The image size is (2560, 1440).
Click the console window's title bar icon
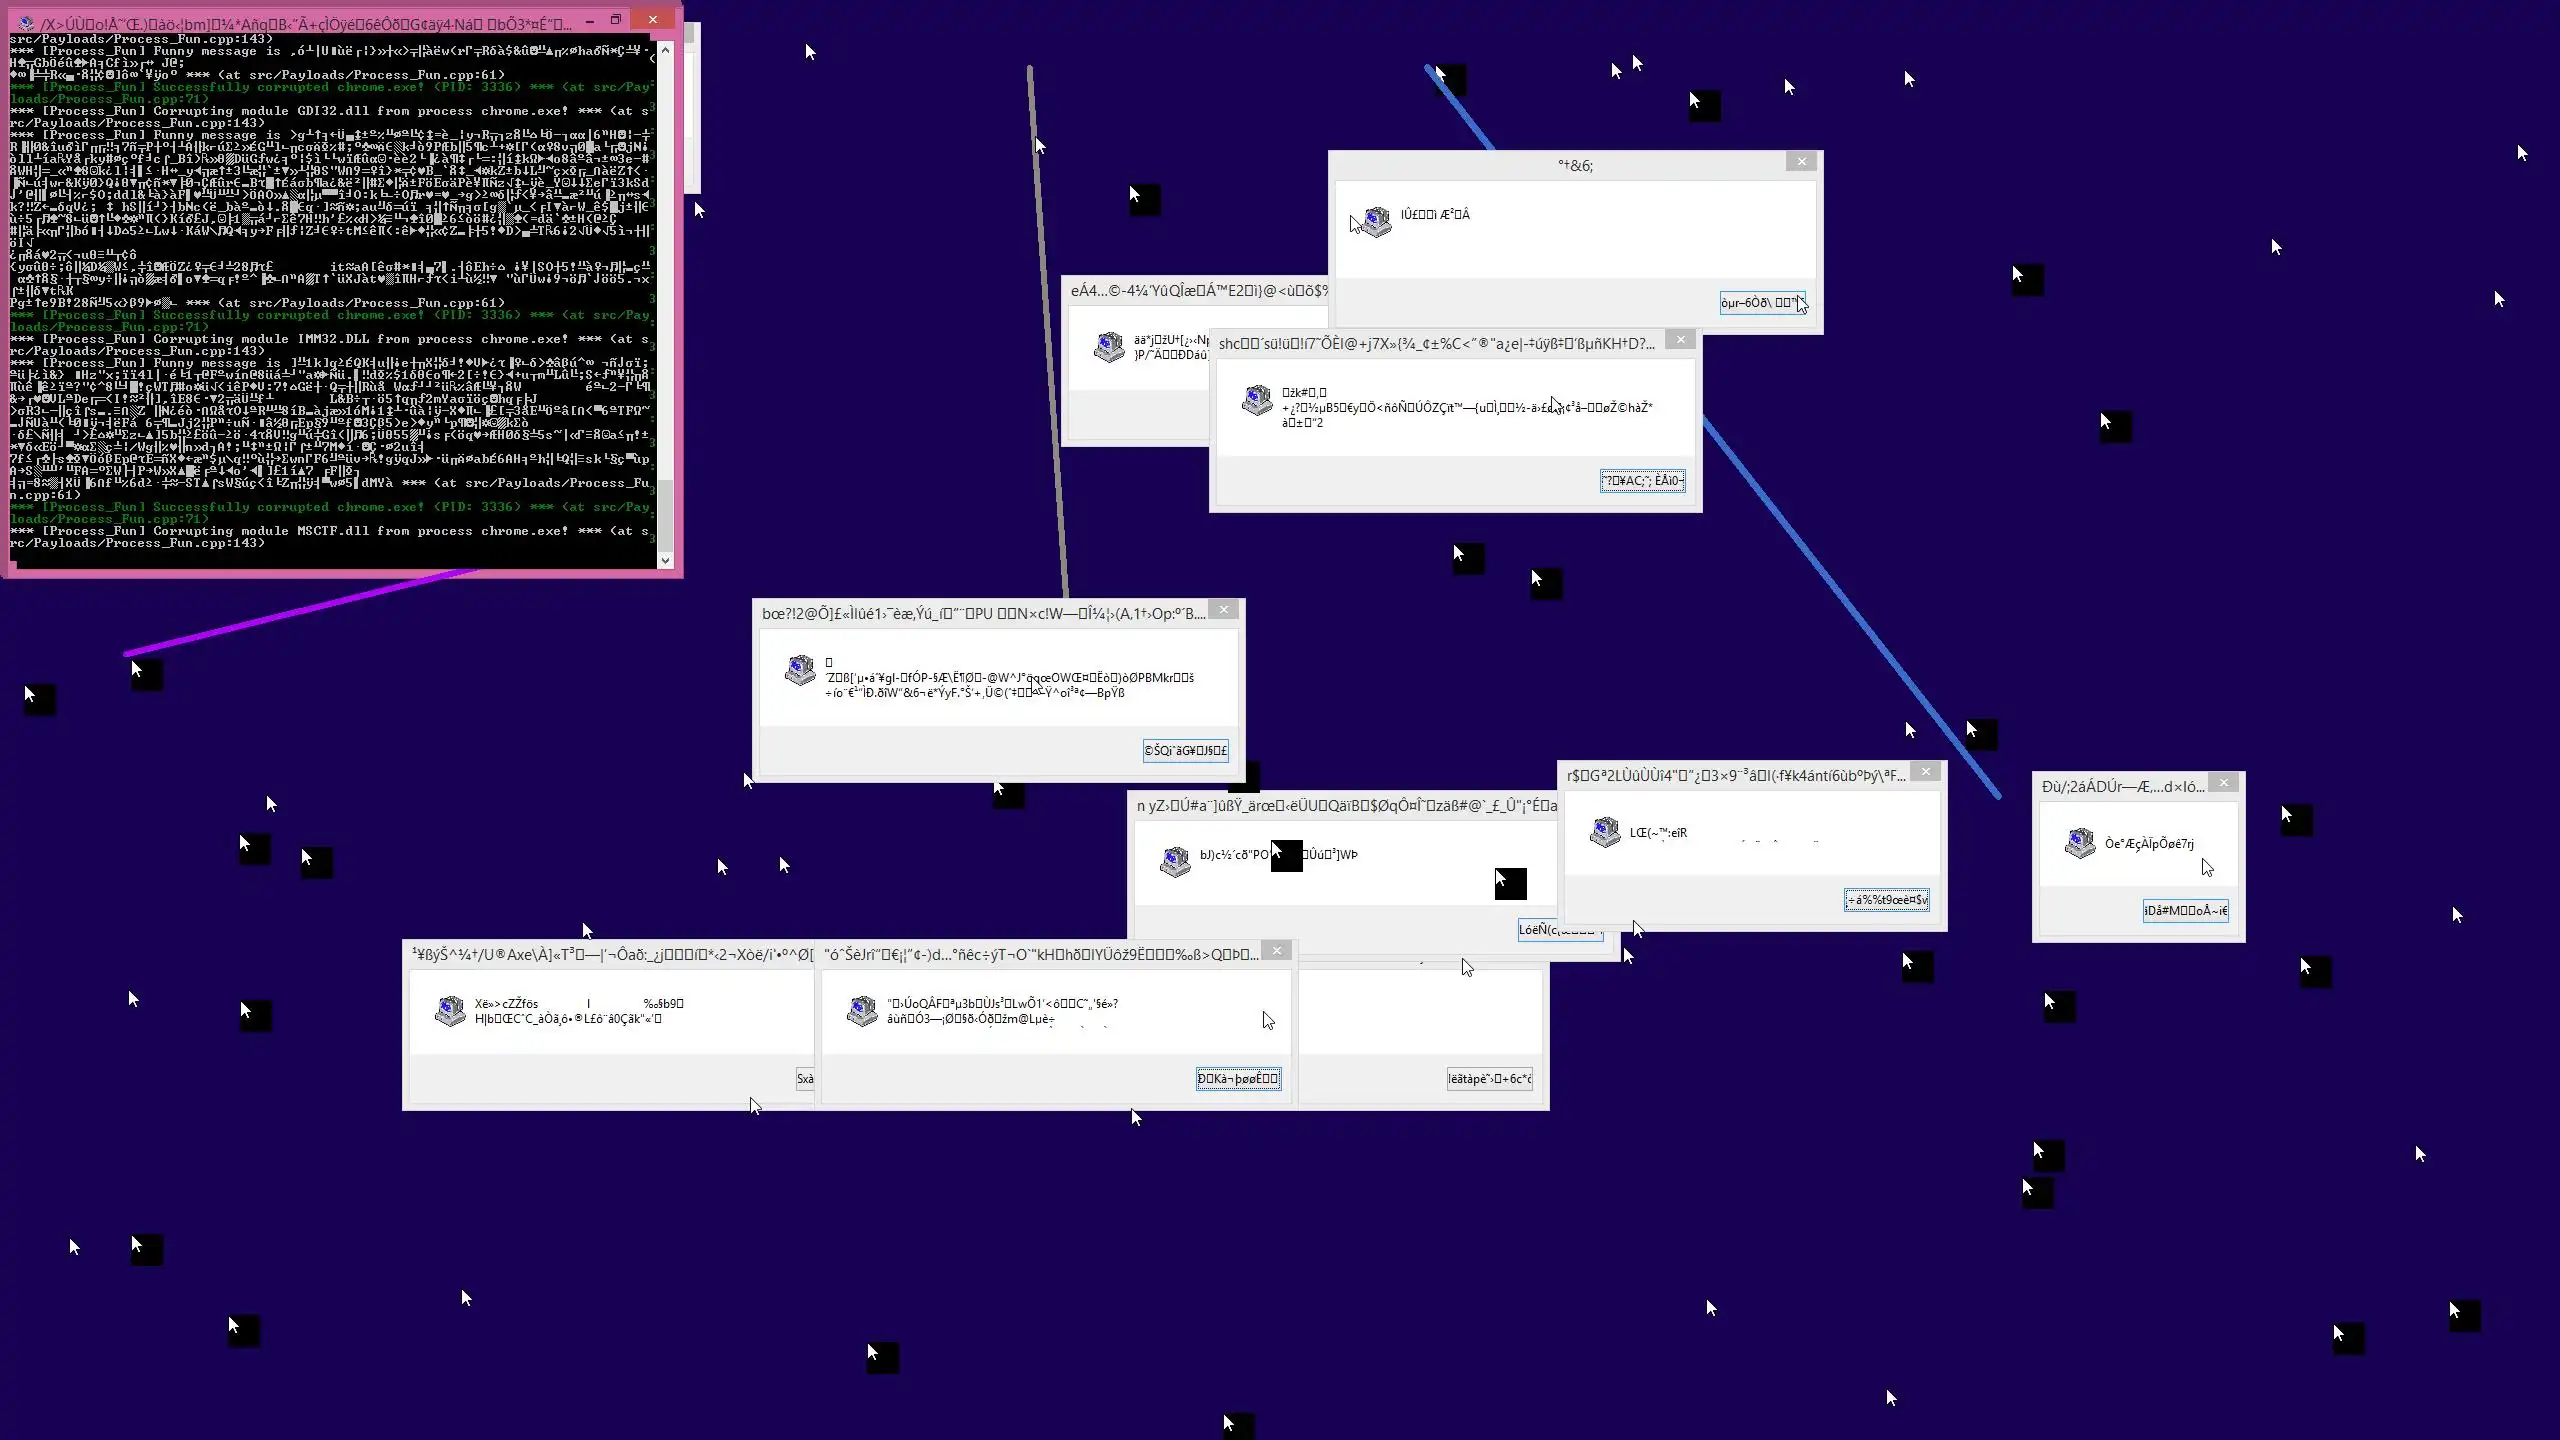[x=26, y=22]
